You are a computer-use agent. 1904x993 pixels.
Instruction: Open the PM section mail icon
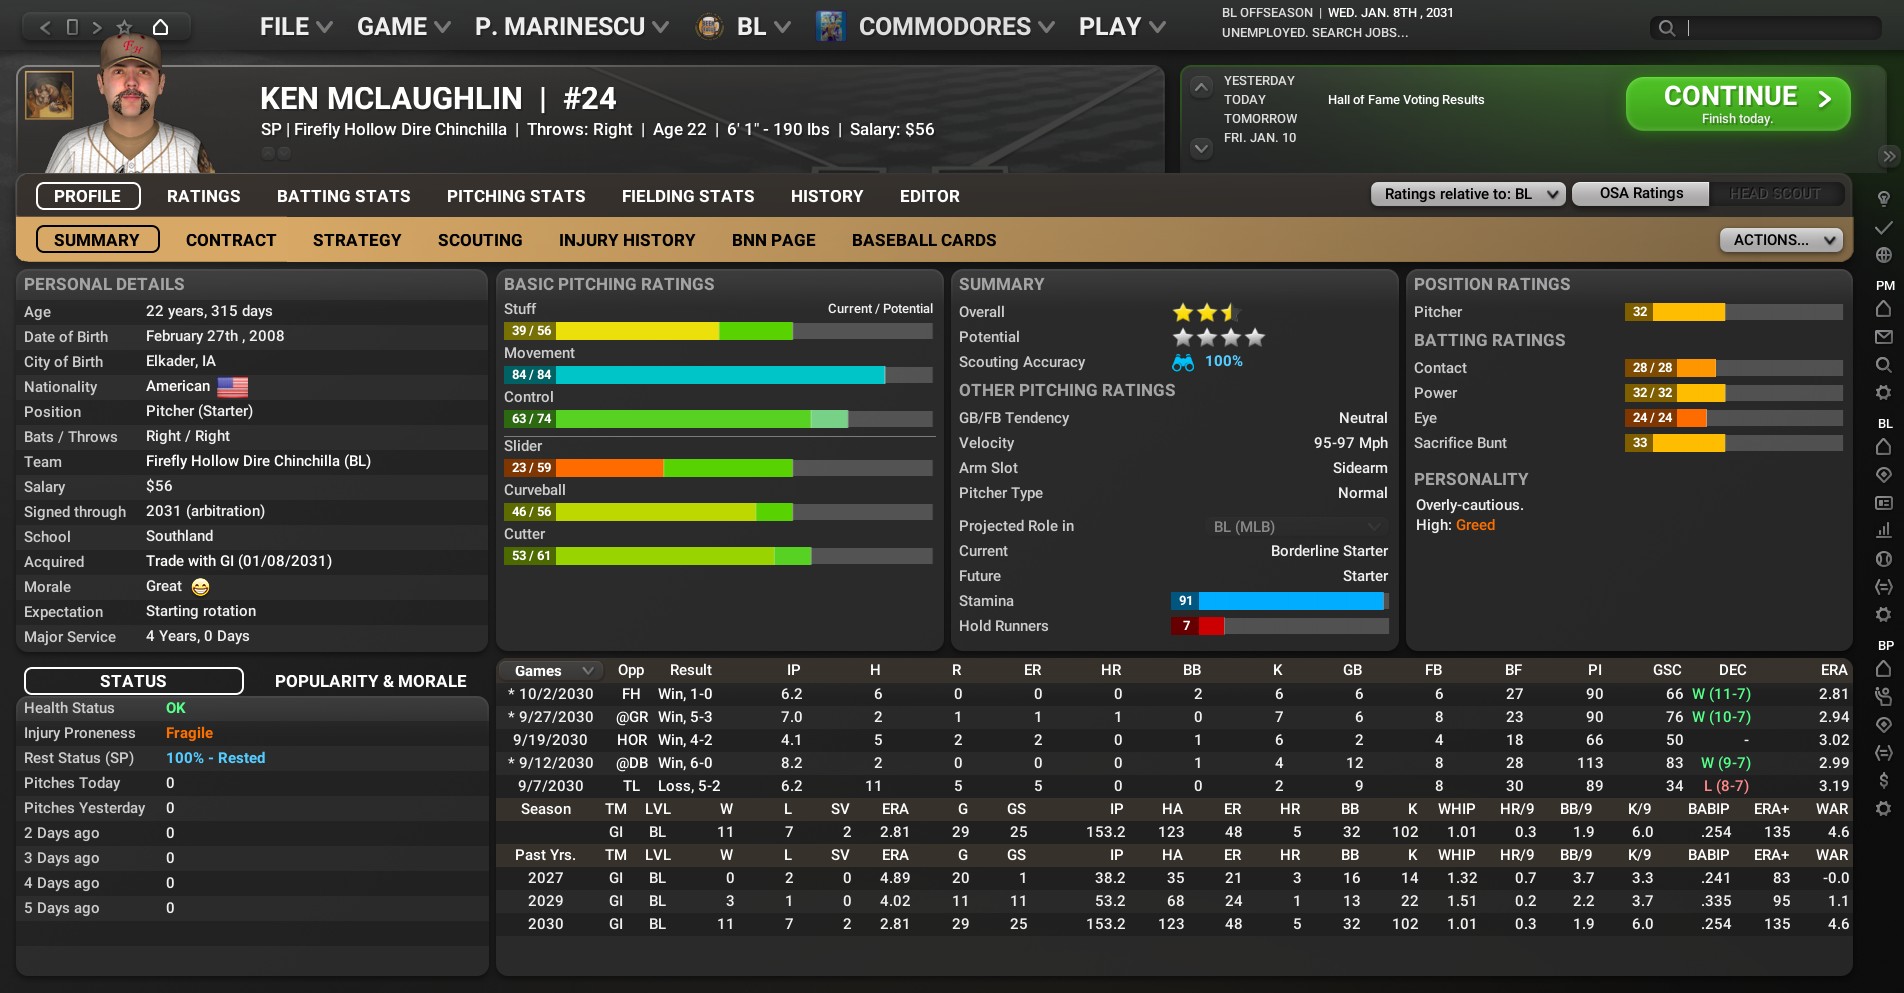pyautogui.click(x=1883, y=337)
